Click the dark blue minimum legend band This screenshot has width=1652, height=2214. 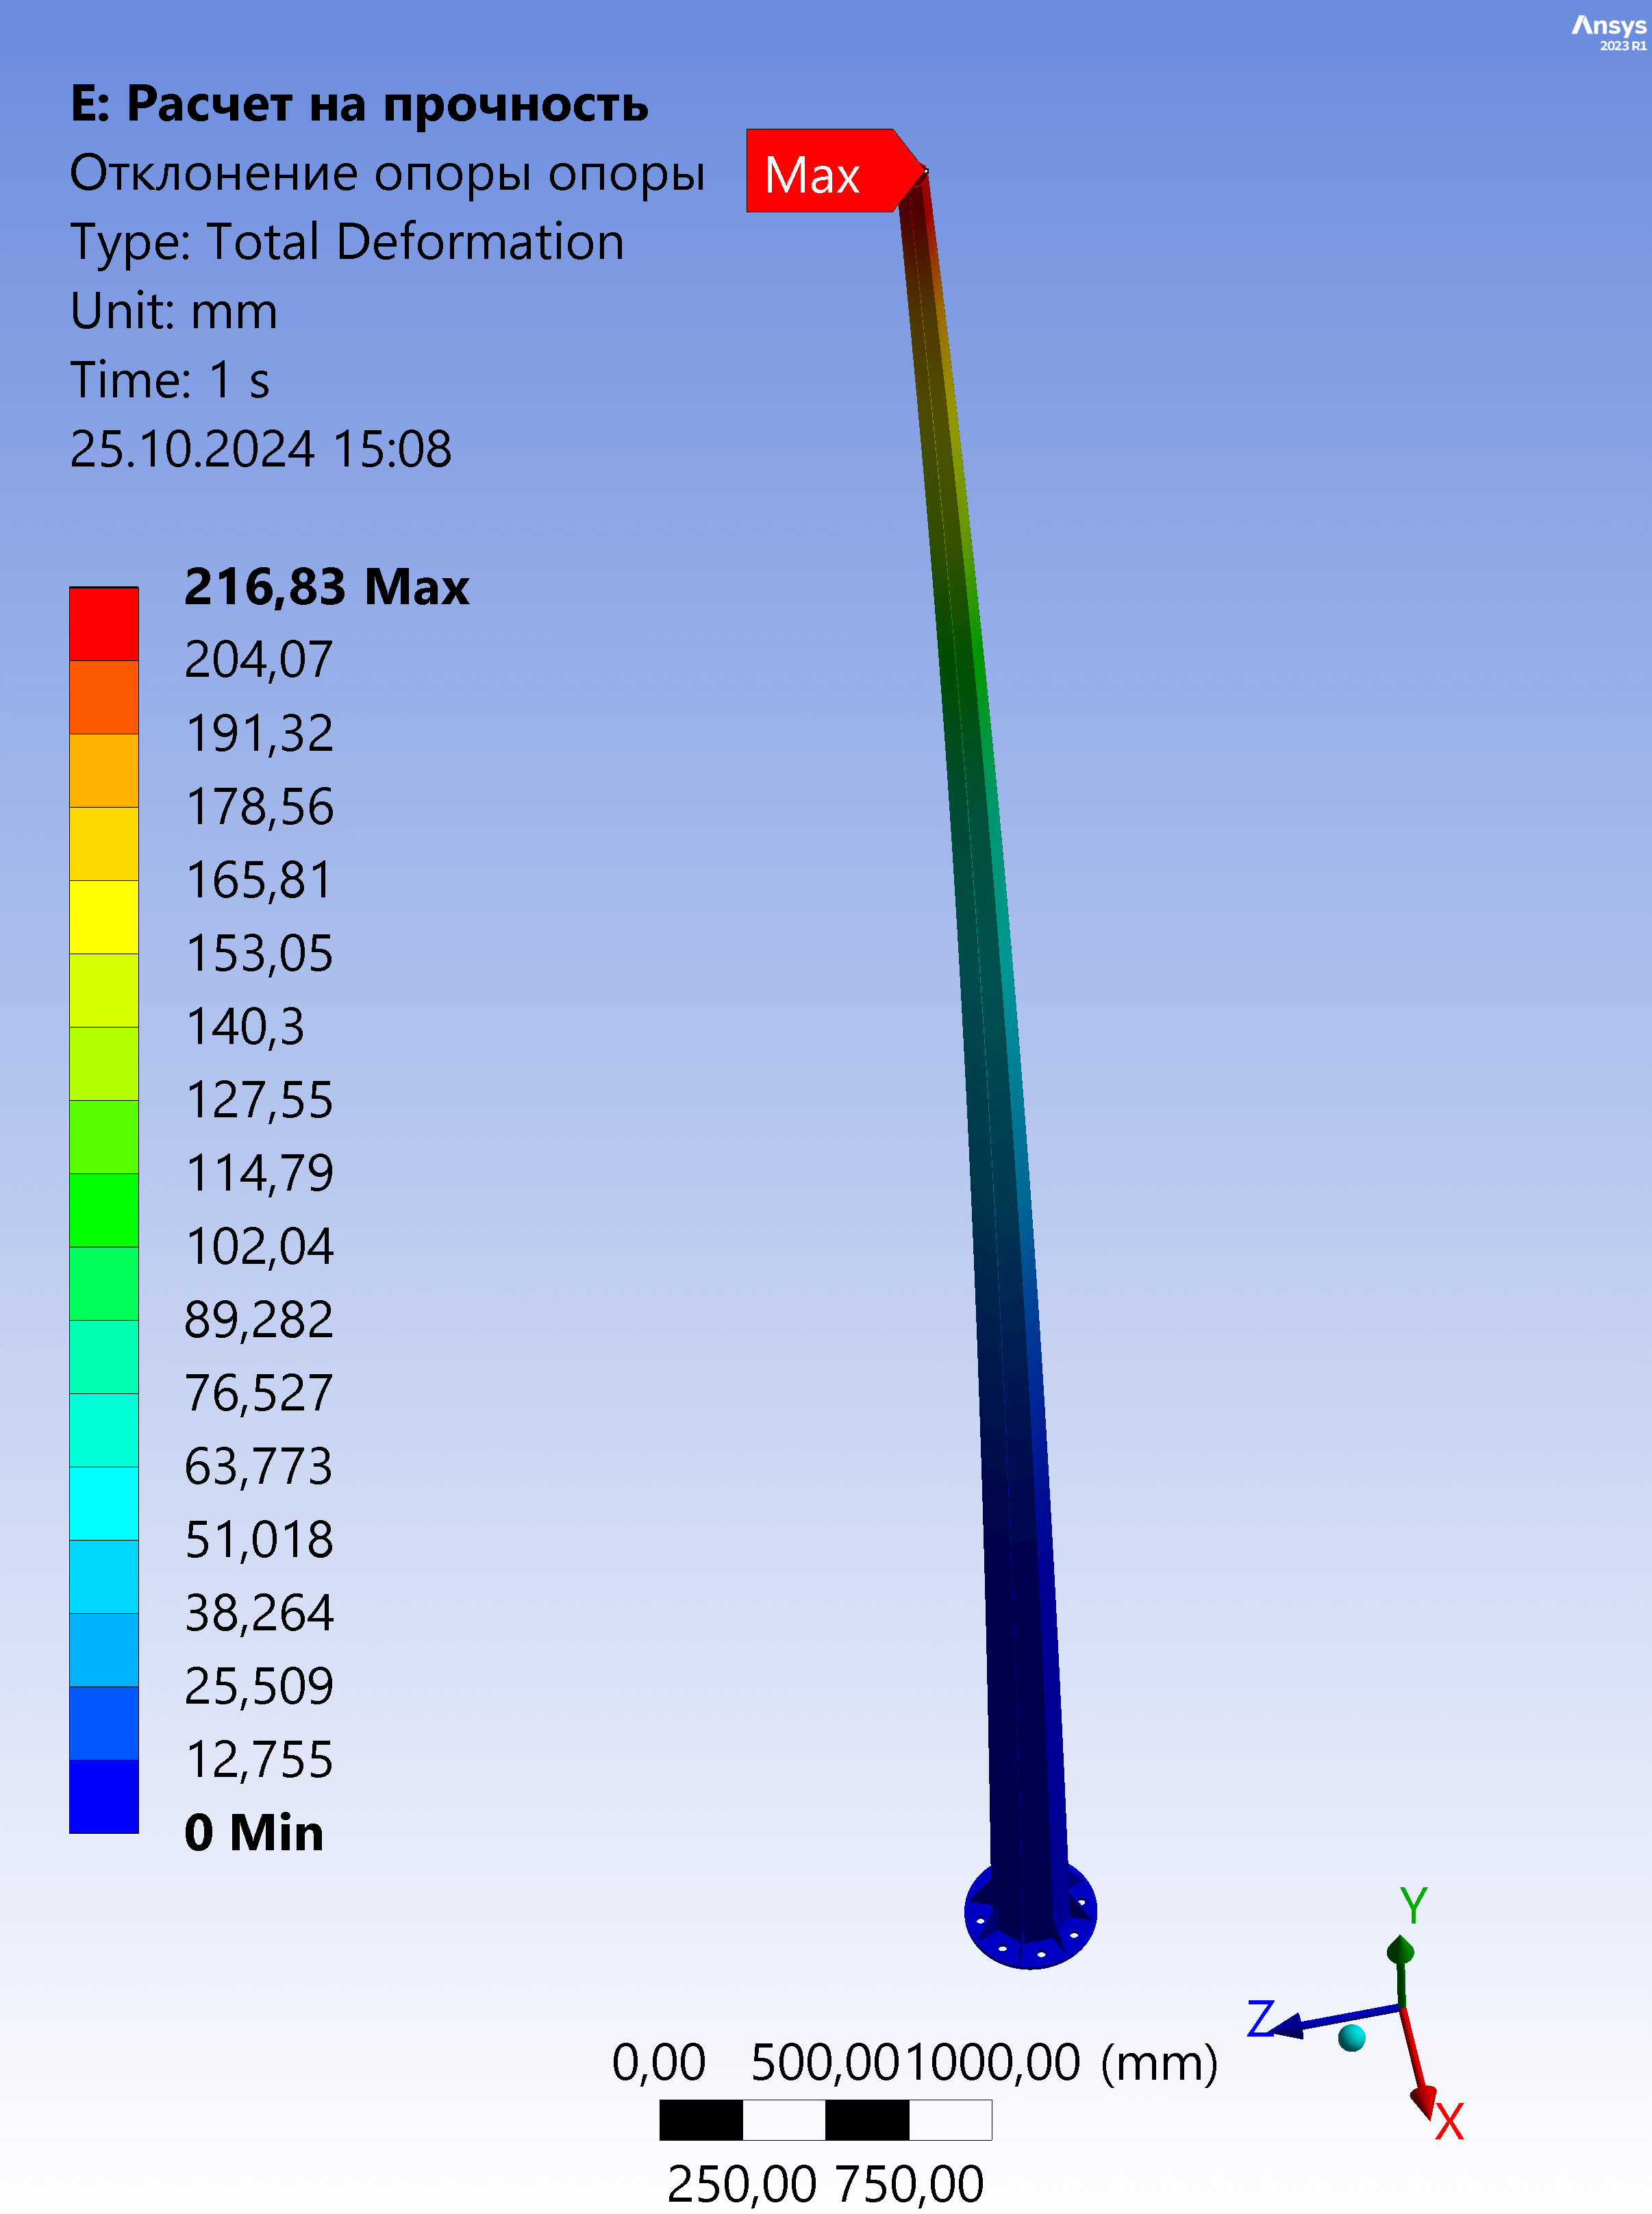coord(103,1796)
